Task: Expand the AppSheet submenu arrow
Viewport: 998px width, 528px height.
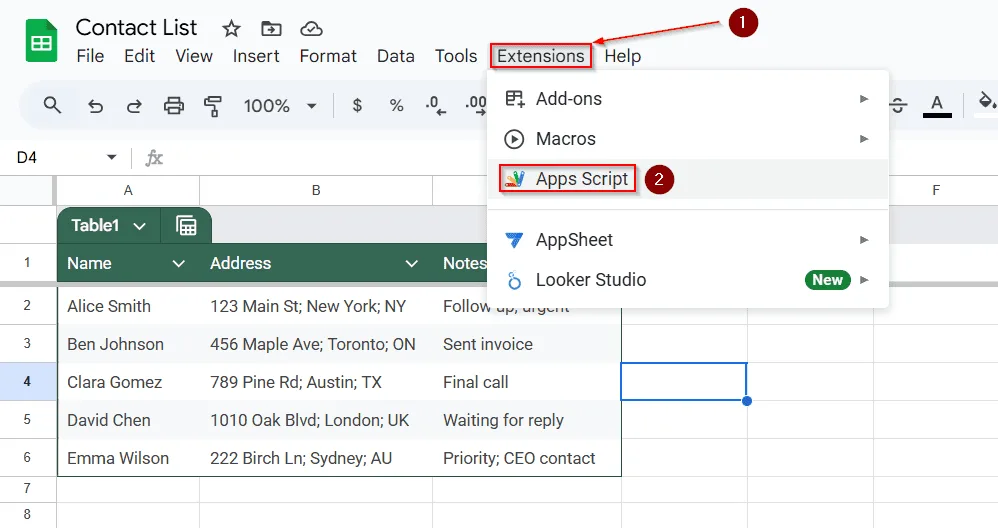Action: coord(864,240)
